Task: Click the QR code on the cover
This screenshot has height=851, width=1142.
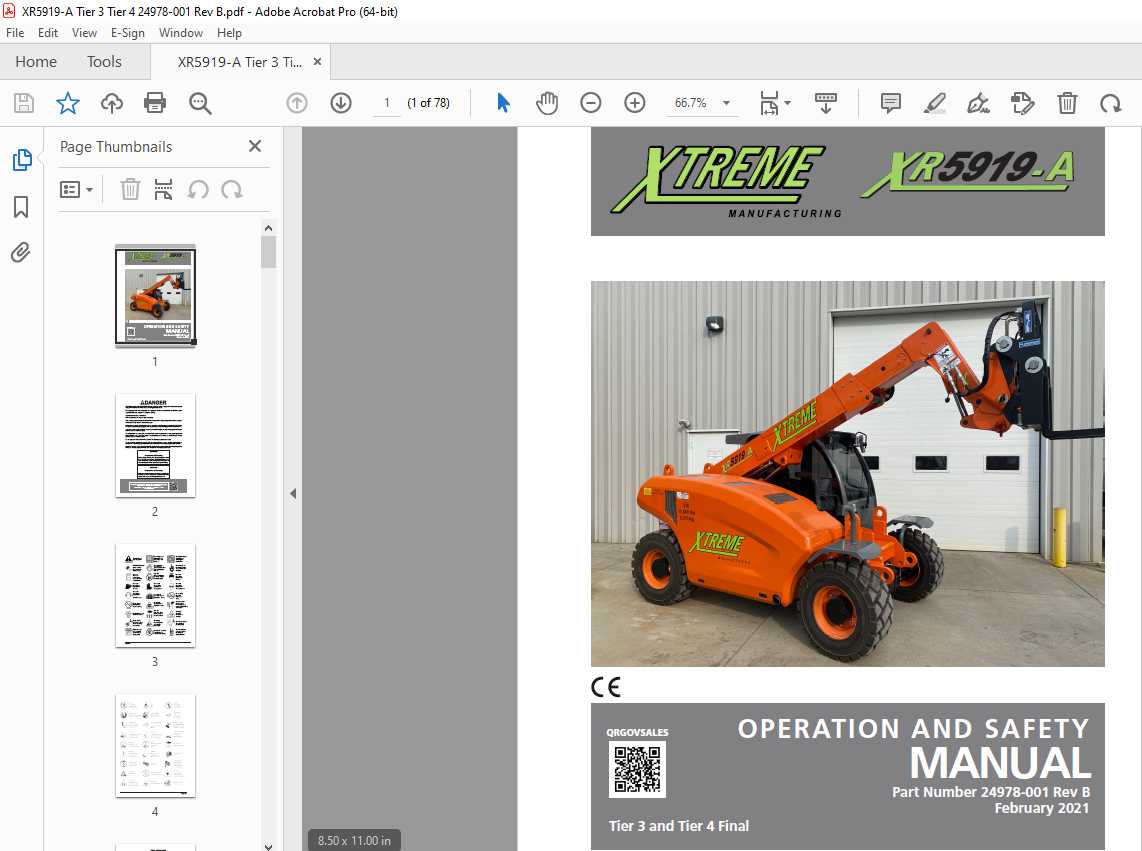Action: (637, 769)
